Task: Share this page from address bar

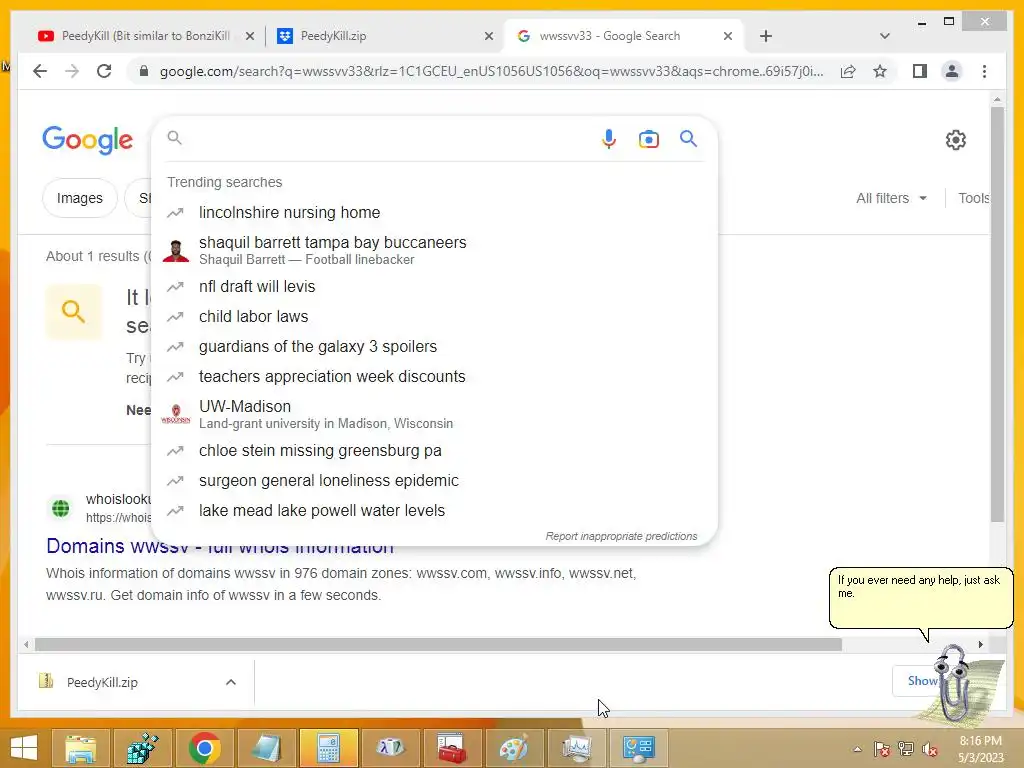Action: point(848,71)
